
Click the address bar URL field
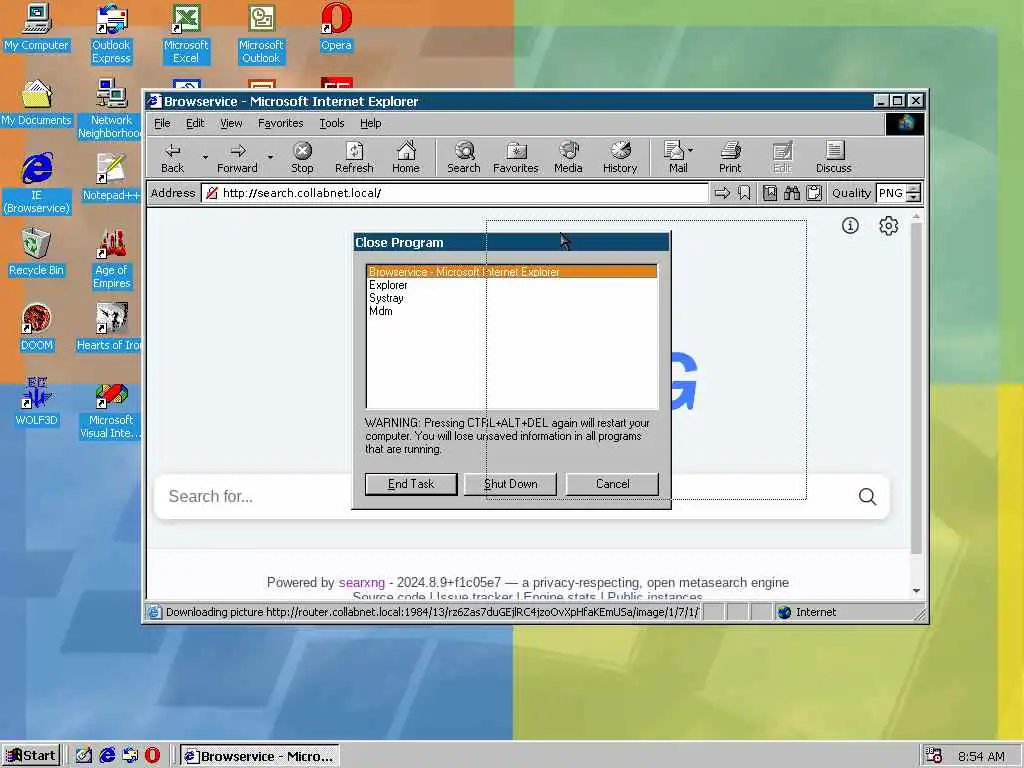455,193
